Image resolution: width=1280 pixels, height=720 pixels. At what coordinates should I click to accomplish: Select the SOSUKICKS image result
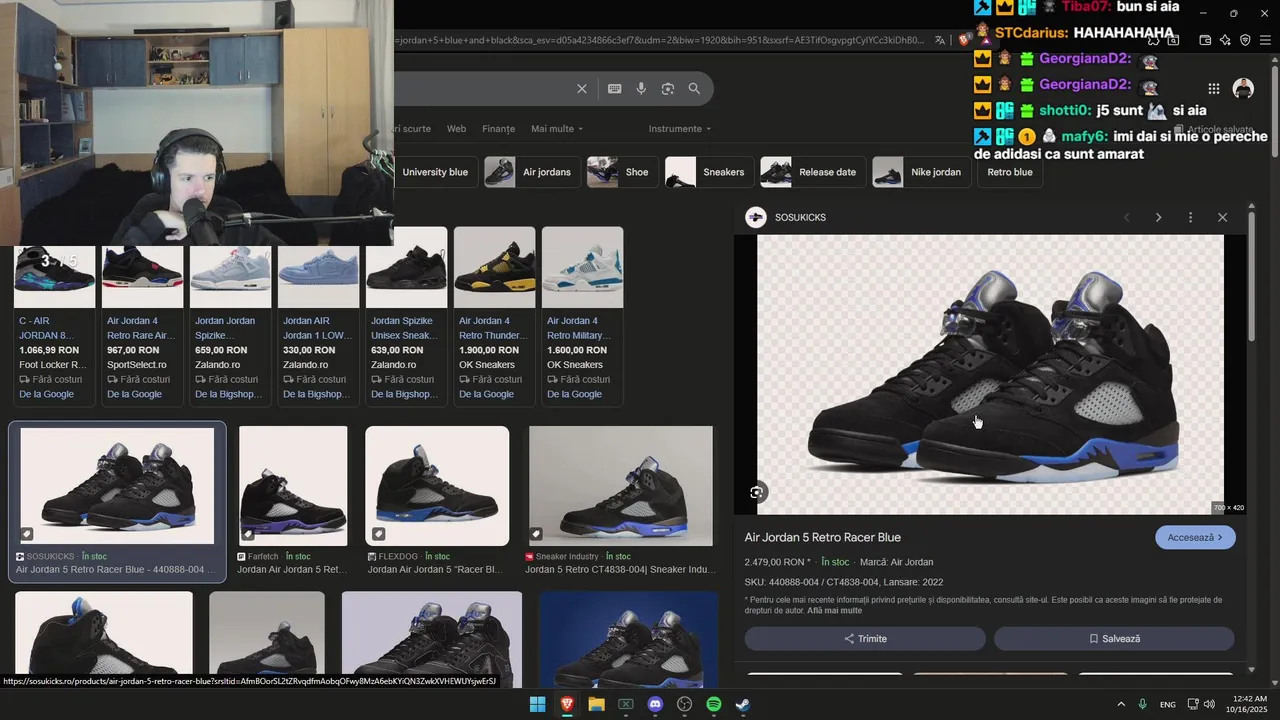point(117,501)
